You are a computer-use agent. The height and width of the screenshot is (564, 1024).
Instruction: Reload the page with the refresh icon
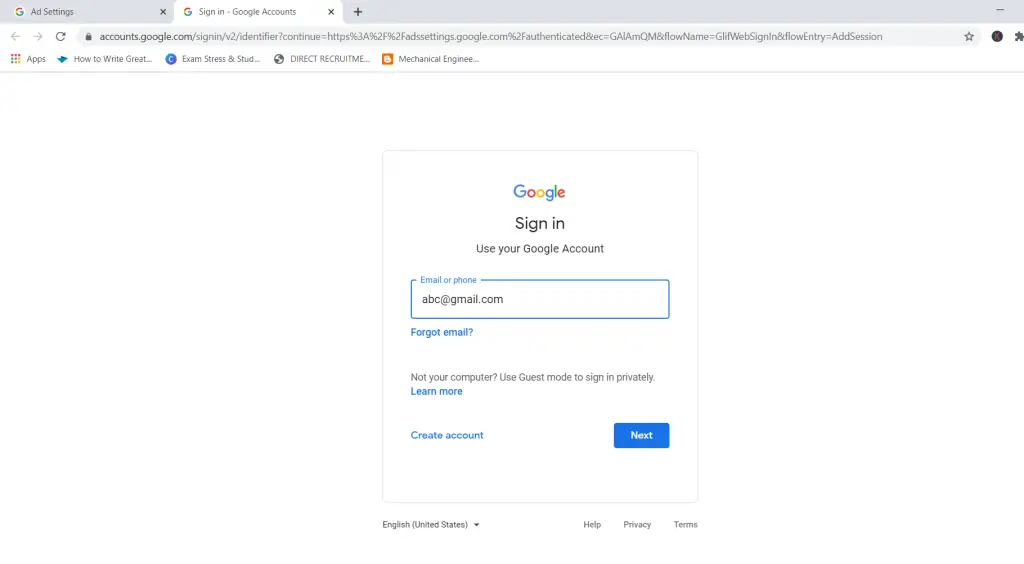tap(61, 37)
